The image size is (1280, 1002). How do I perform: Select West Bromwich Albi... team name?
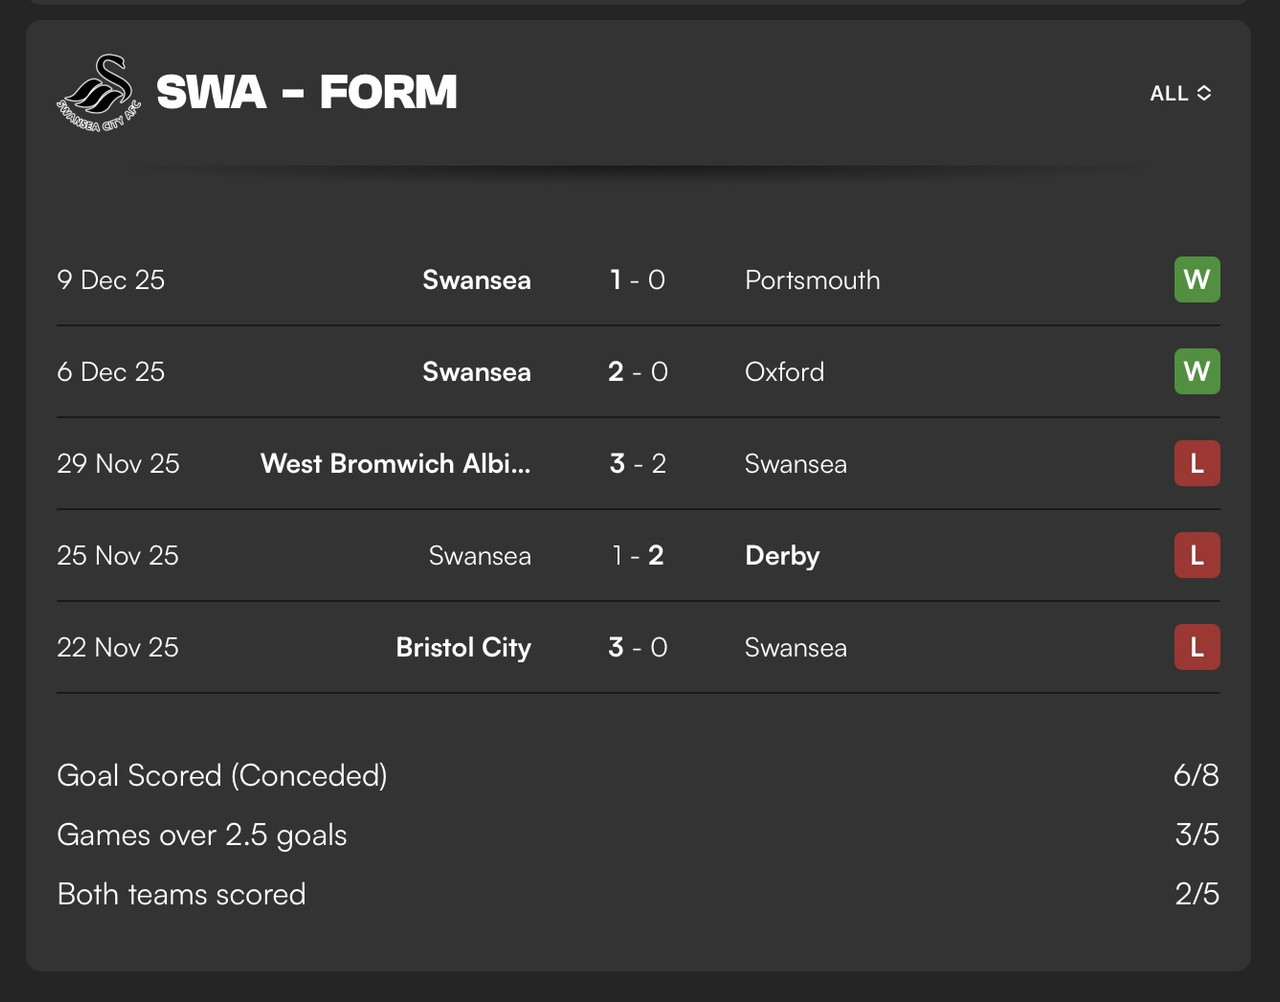[x=396, y=464]
